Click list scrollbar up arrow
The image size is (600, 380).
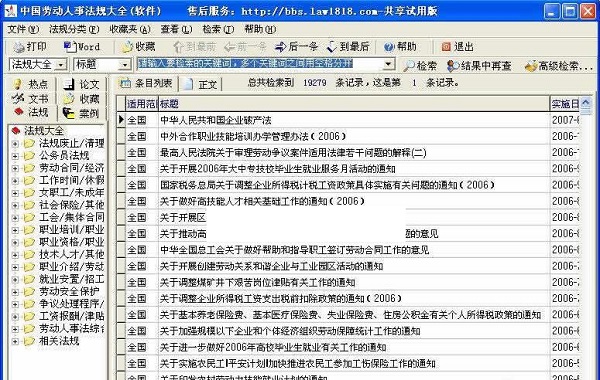coord(585,103)
